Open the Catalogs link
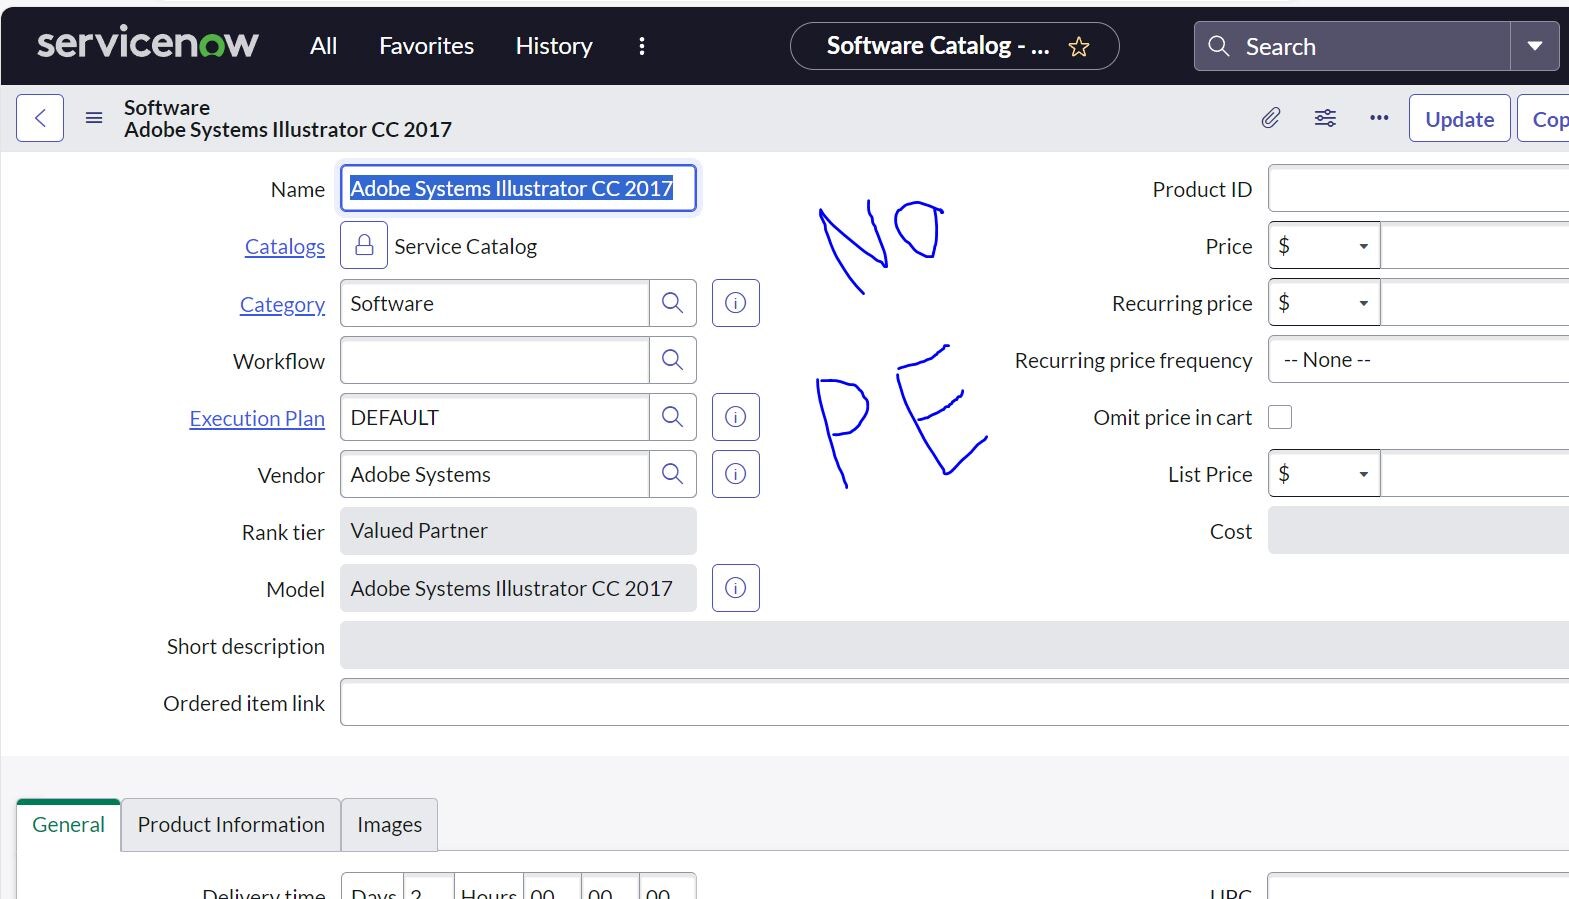1569x899 pixels. pos(285,246)
